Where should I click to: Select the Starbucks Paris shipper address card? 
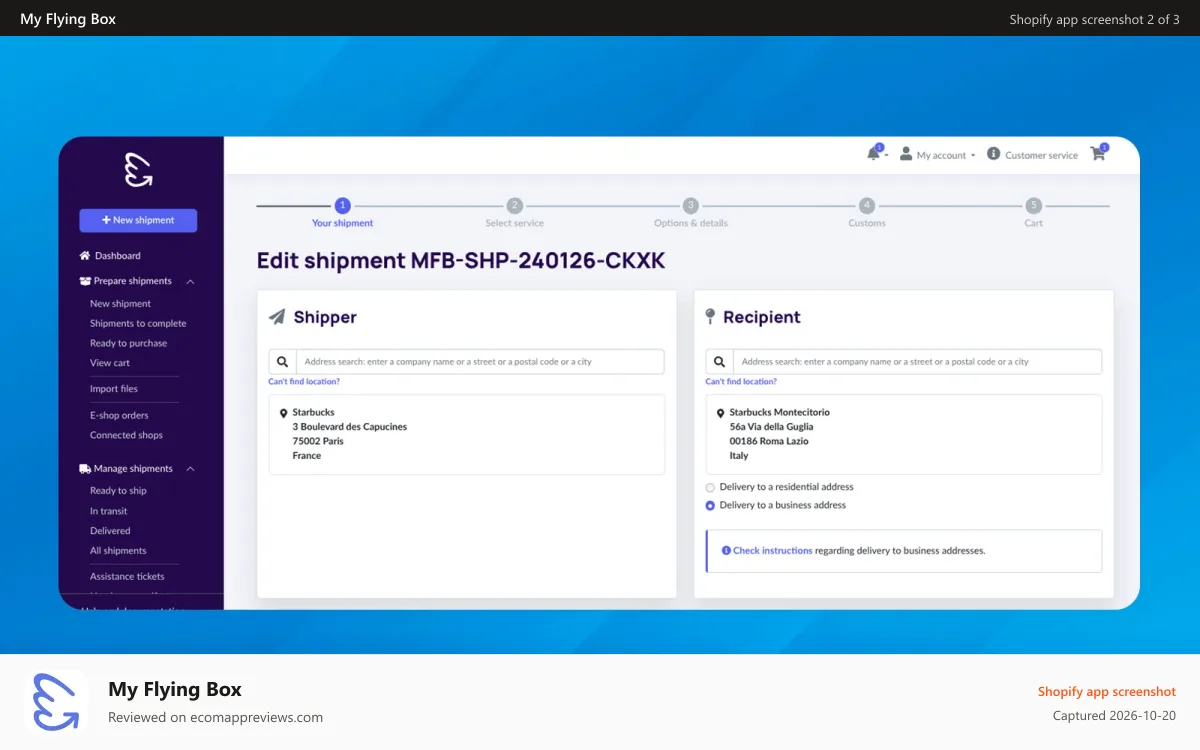click(466, 434)
